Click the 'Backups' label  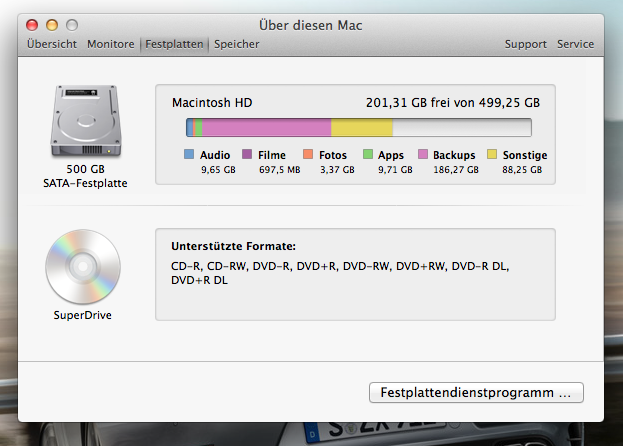pyautogui.click(x=454, y=155)
